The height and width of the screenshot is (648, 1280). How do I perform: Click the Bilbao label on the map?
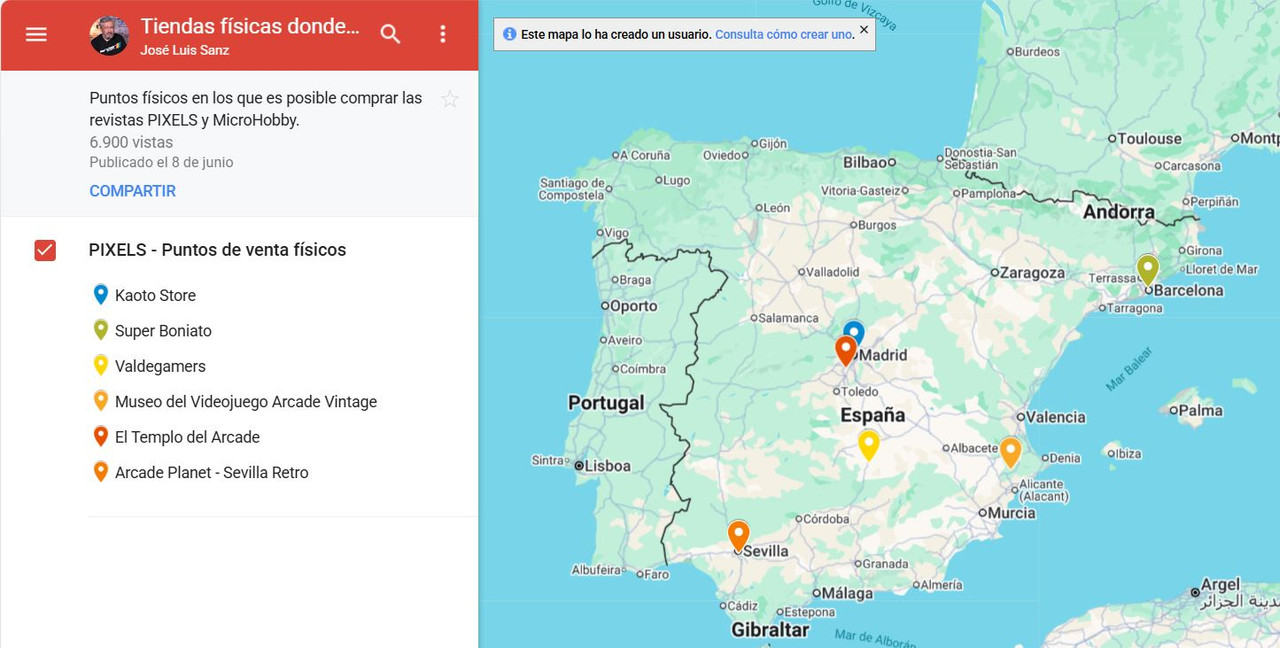[x=865, y=162]
